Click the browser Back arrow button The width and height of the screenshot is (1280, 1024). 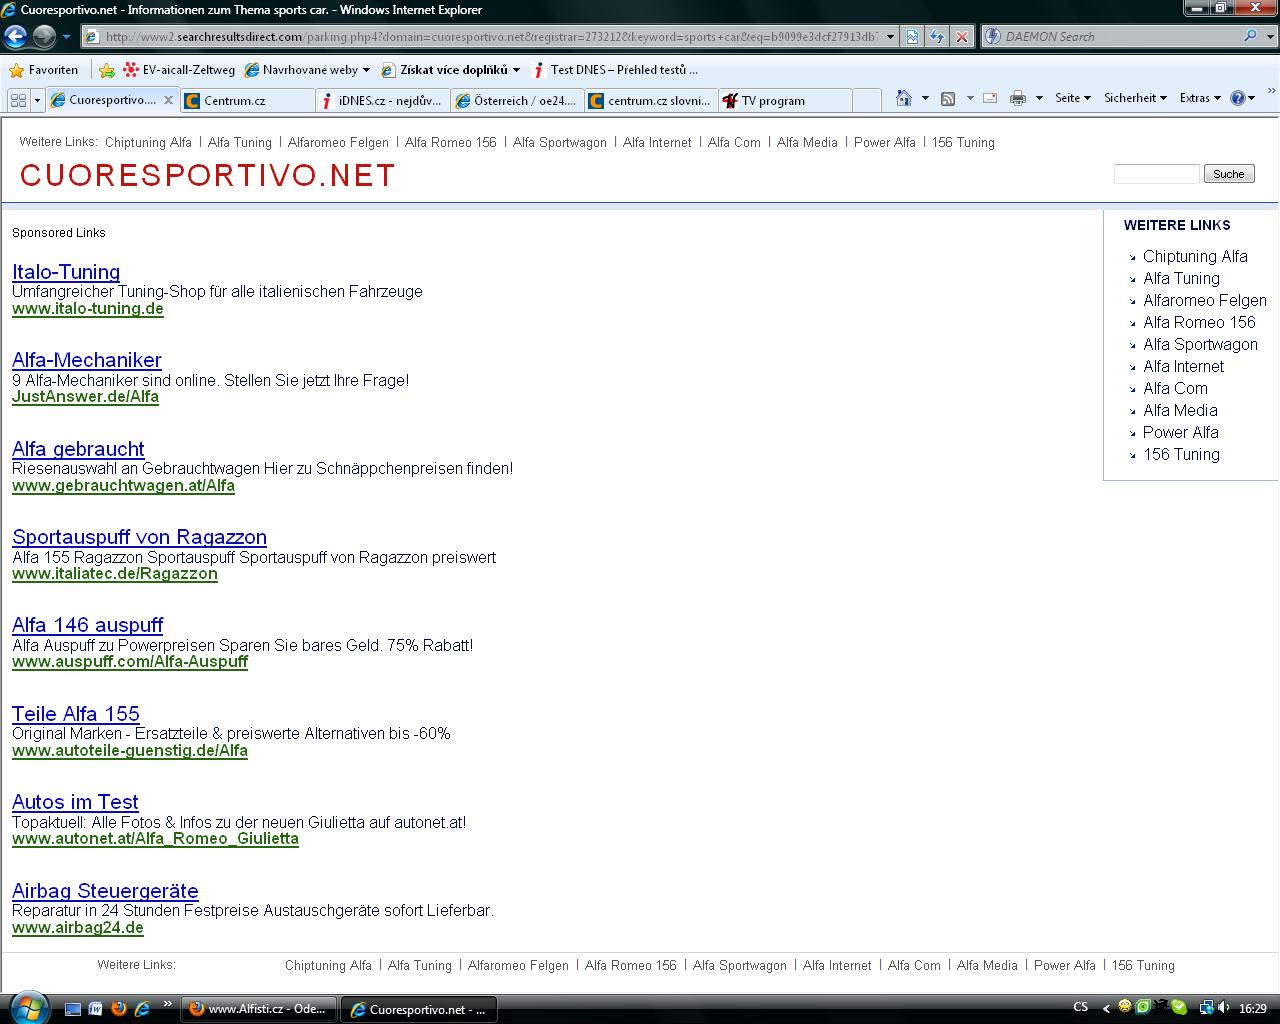(x=15, y=37)
